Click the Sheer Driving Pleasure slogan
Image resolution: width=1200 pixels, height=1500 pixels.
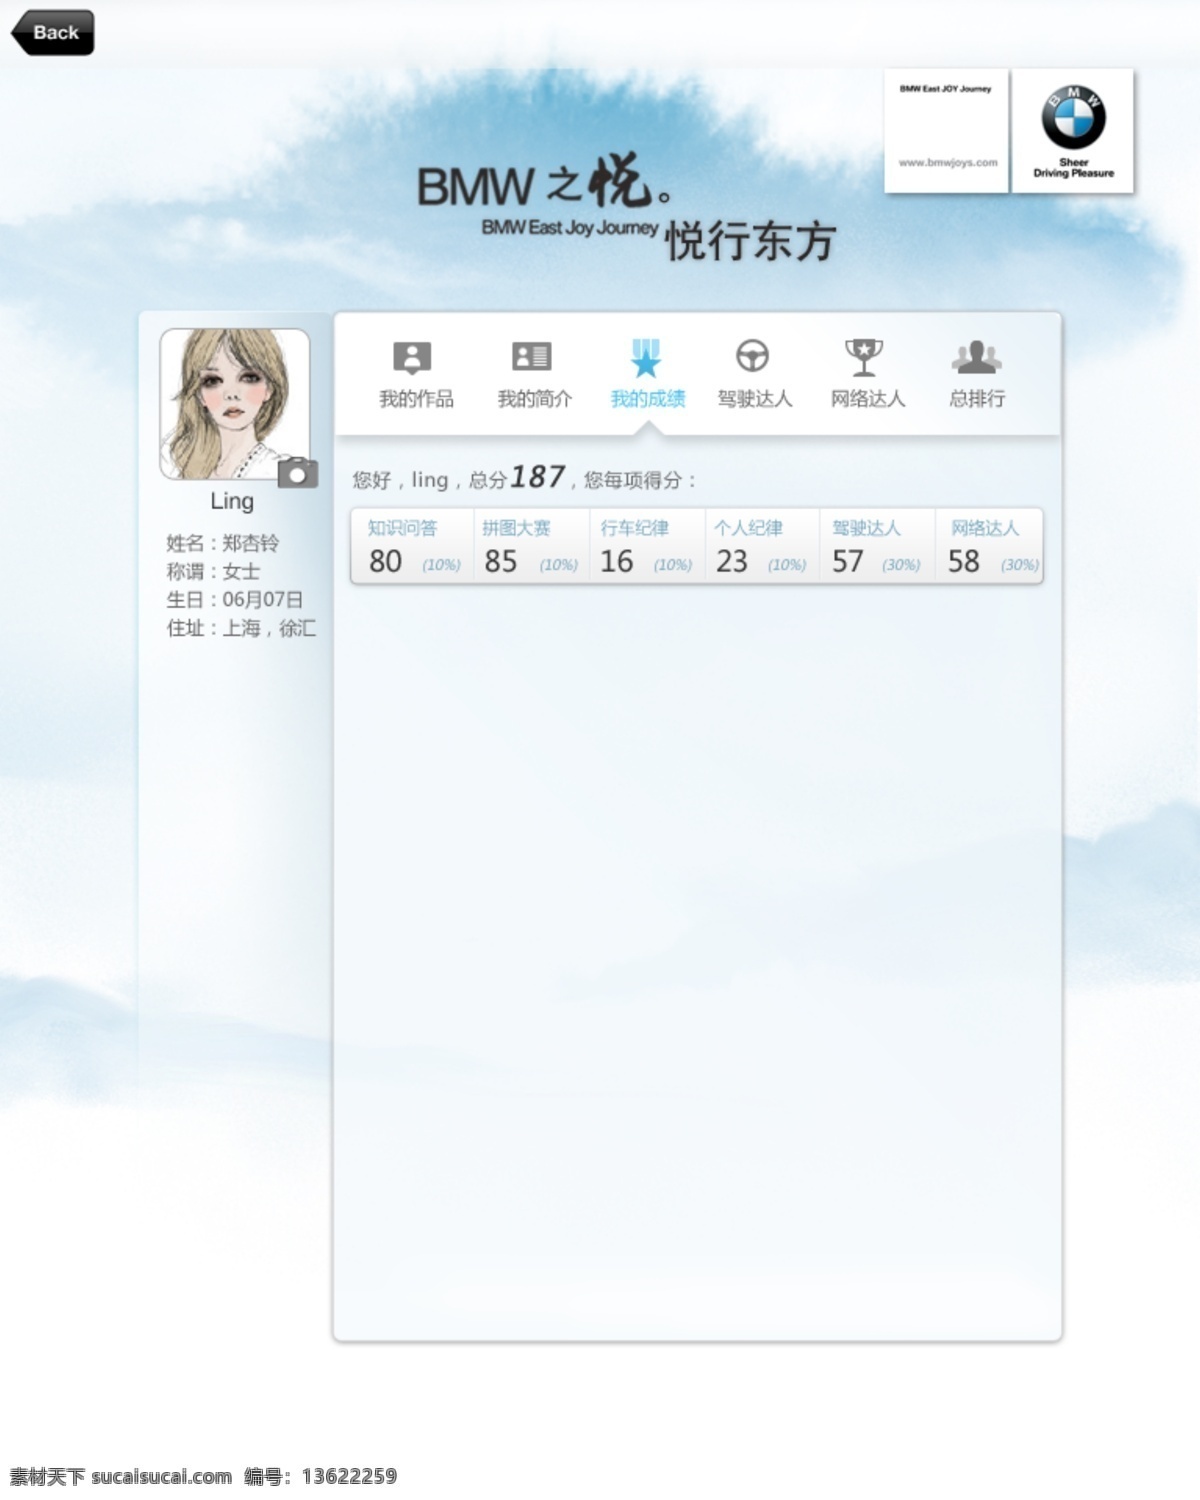pyautogui.click(x=1073, y=167)
